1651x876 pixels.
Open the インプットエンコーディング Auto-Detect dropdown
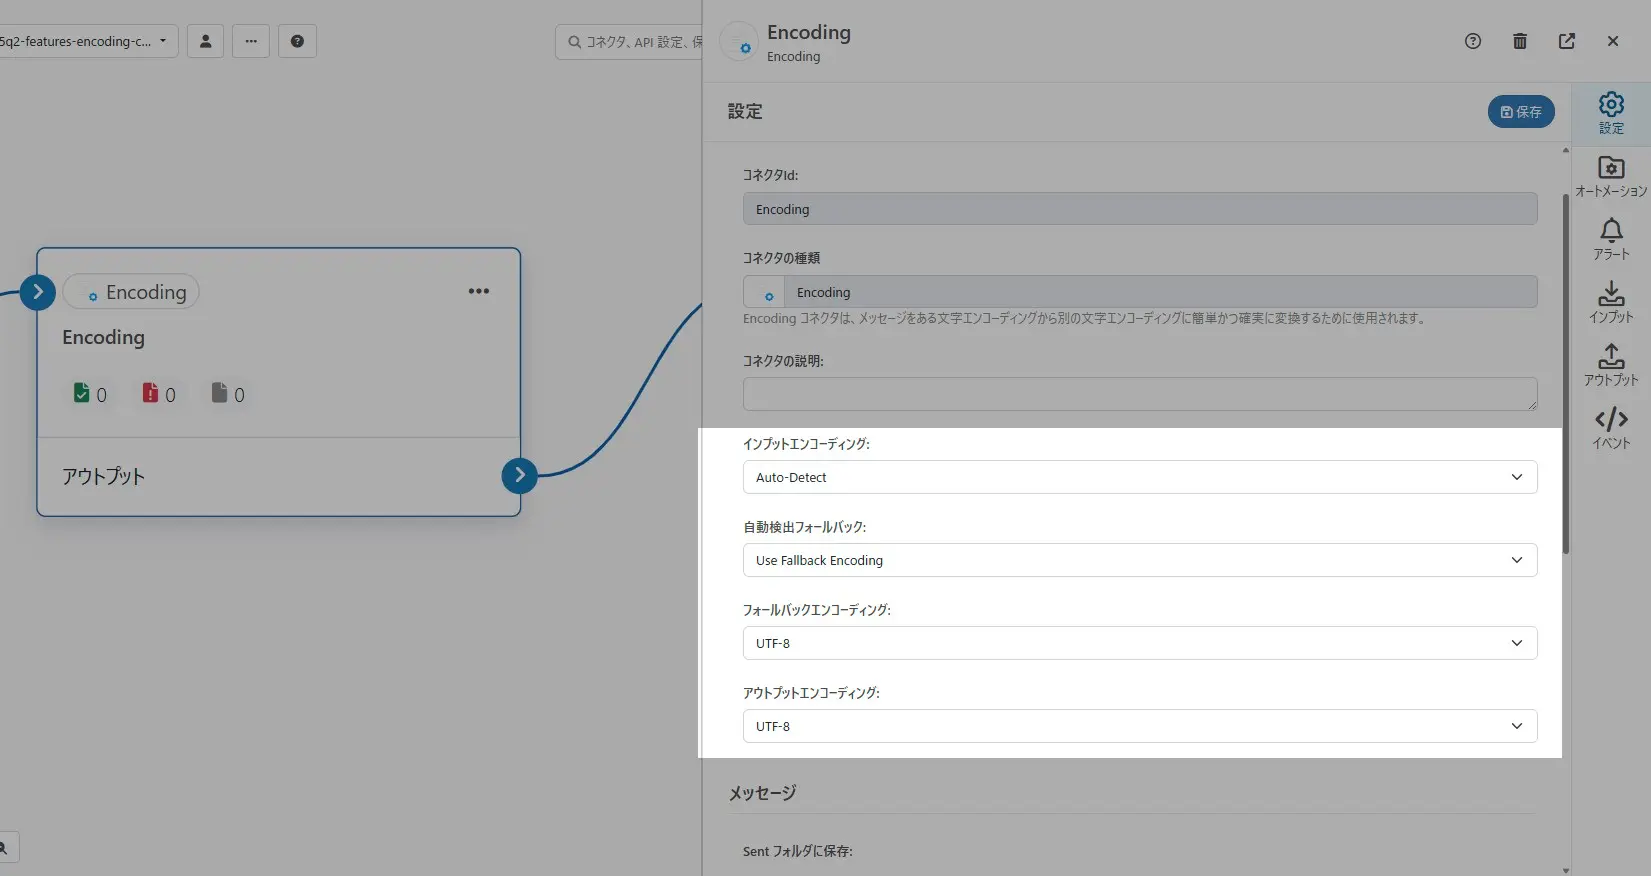coord(1140,477)
